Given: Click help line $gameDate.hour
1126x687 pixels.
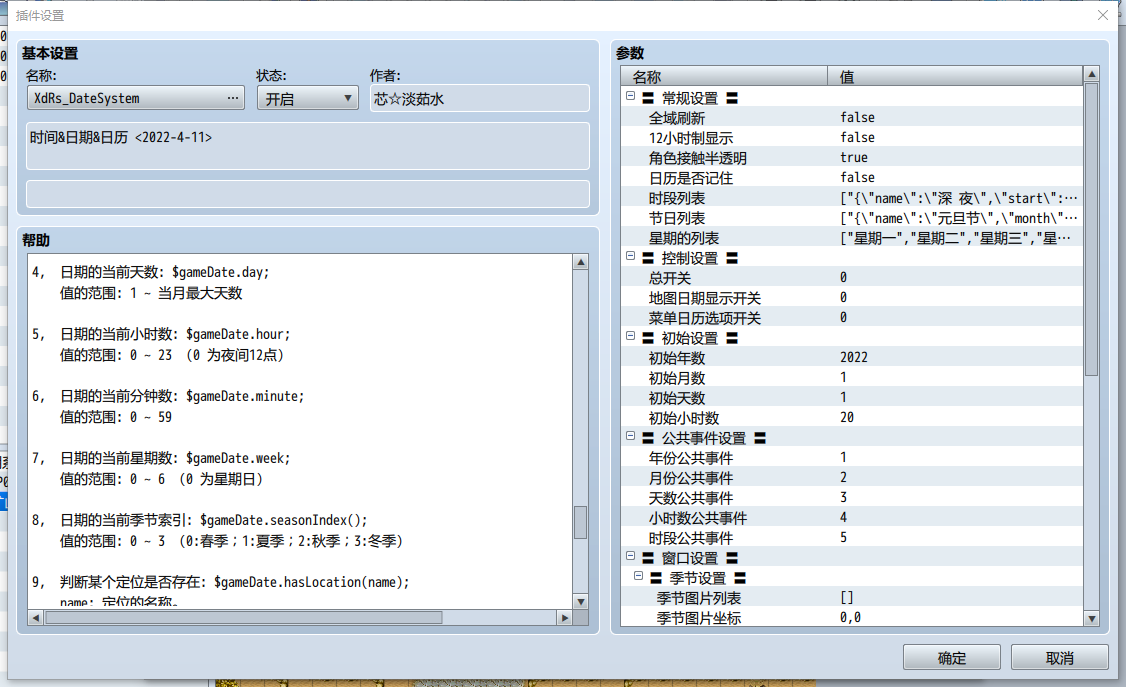Looking at the screenshot, I should point(238,334).
